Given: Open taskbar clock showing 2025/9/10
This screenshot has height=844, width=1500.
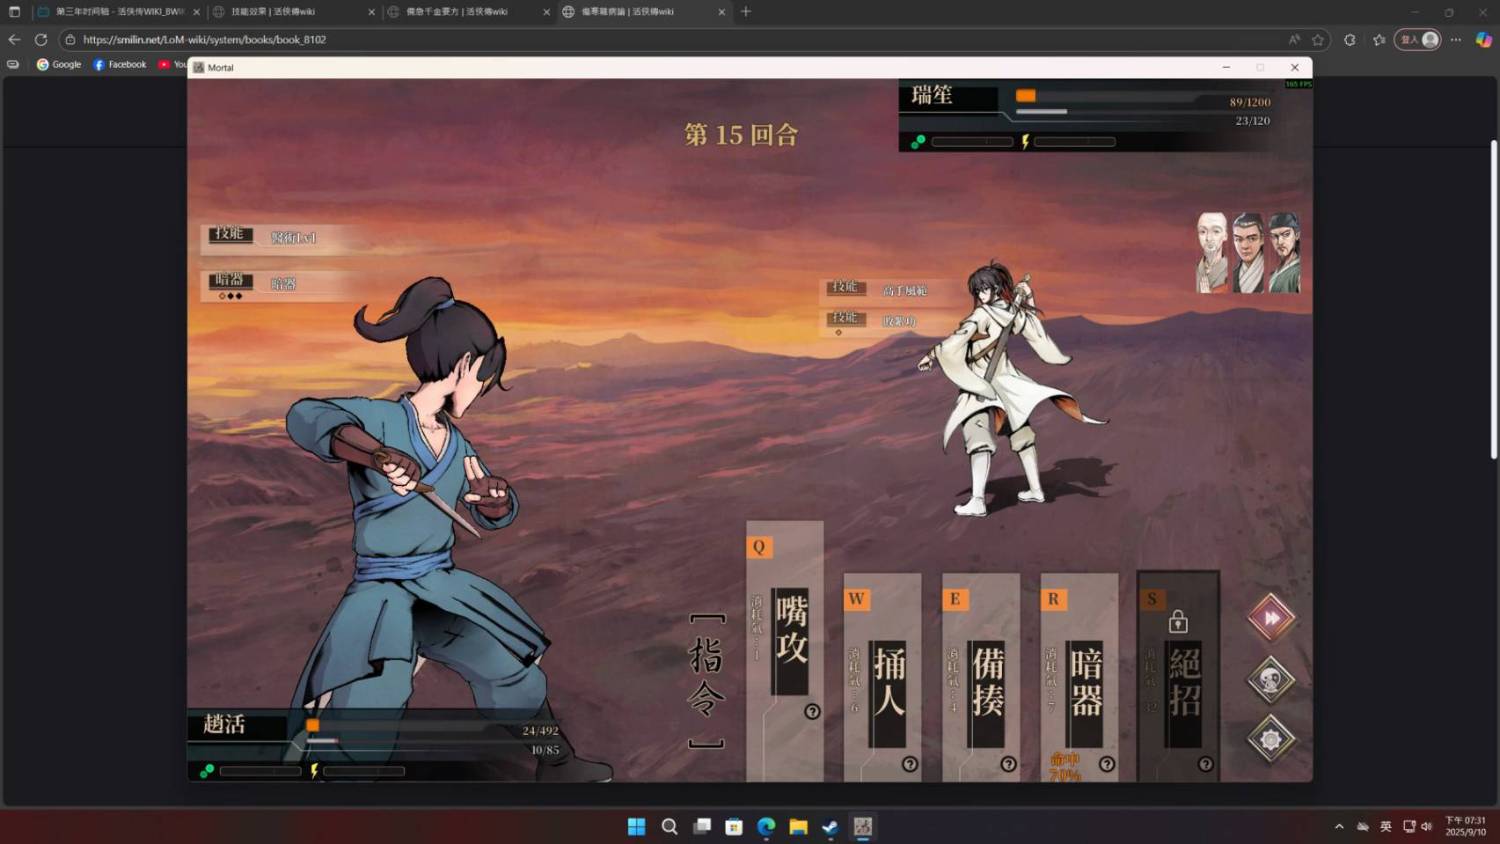Looking at the screenshot, I should 1465,826.
